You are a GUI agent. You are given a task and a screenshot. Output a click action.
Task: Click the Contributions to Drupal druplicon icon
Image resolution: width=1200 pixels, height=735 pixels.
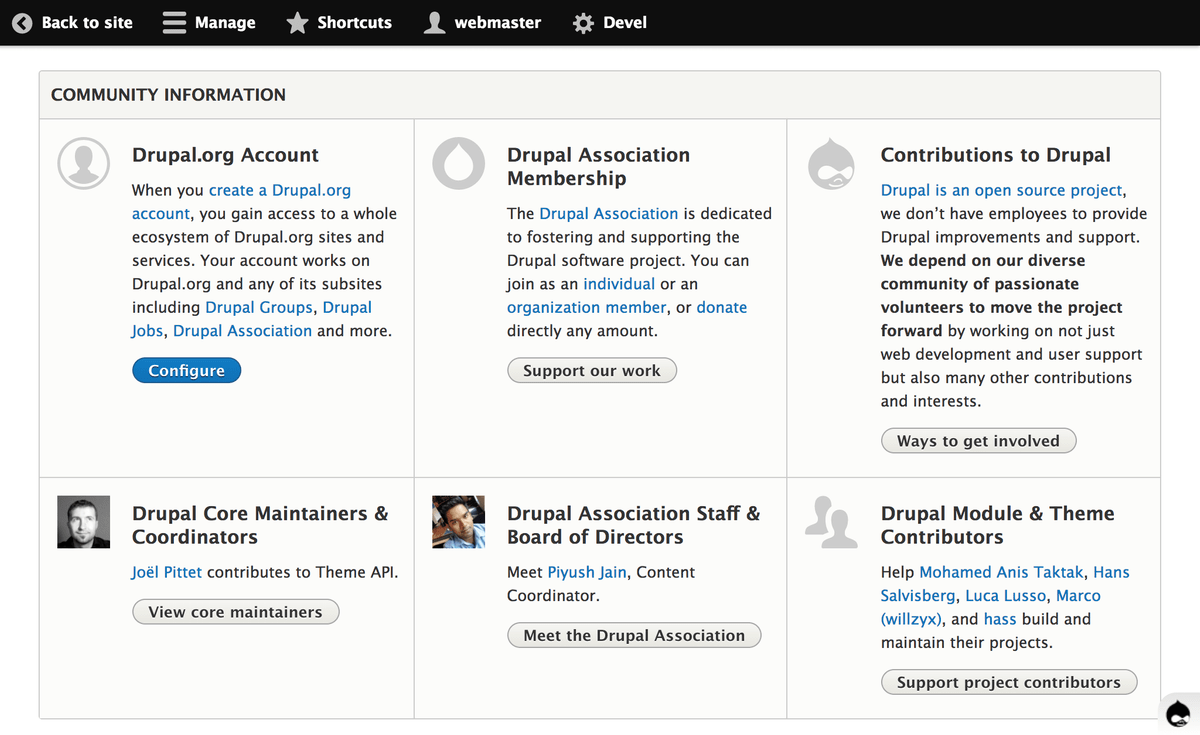[x=832, y=164]
